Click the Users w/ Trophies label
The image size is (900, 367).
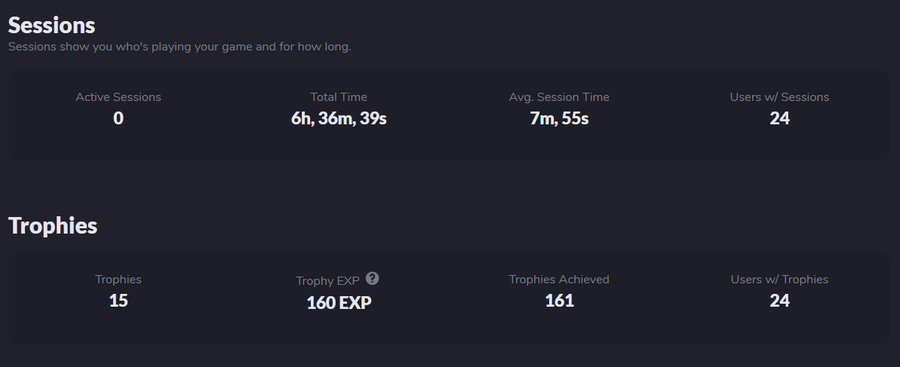[x=779, y=279]
